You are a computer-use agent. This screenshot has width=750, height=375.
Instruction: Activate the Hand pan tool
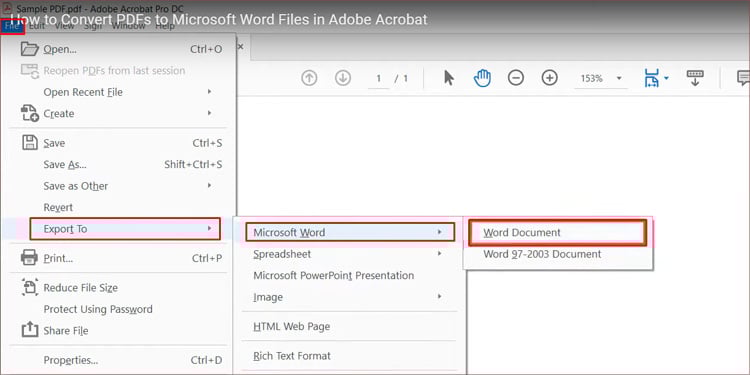[483, 77]
